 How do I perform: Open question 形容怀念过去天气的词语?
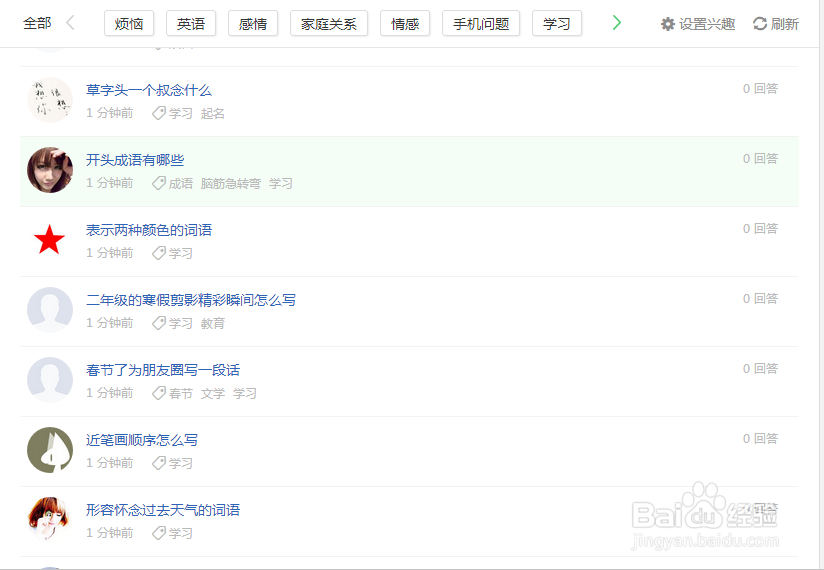click(163, 510)
